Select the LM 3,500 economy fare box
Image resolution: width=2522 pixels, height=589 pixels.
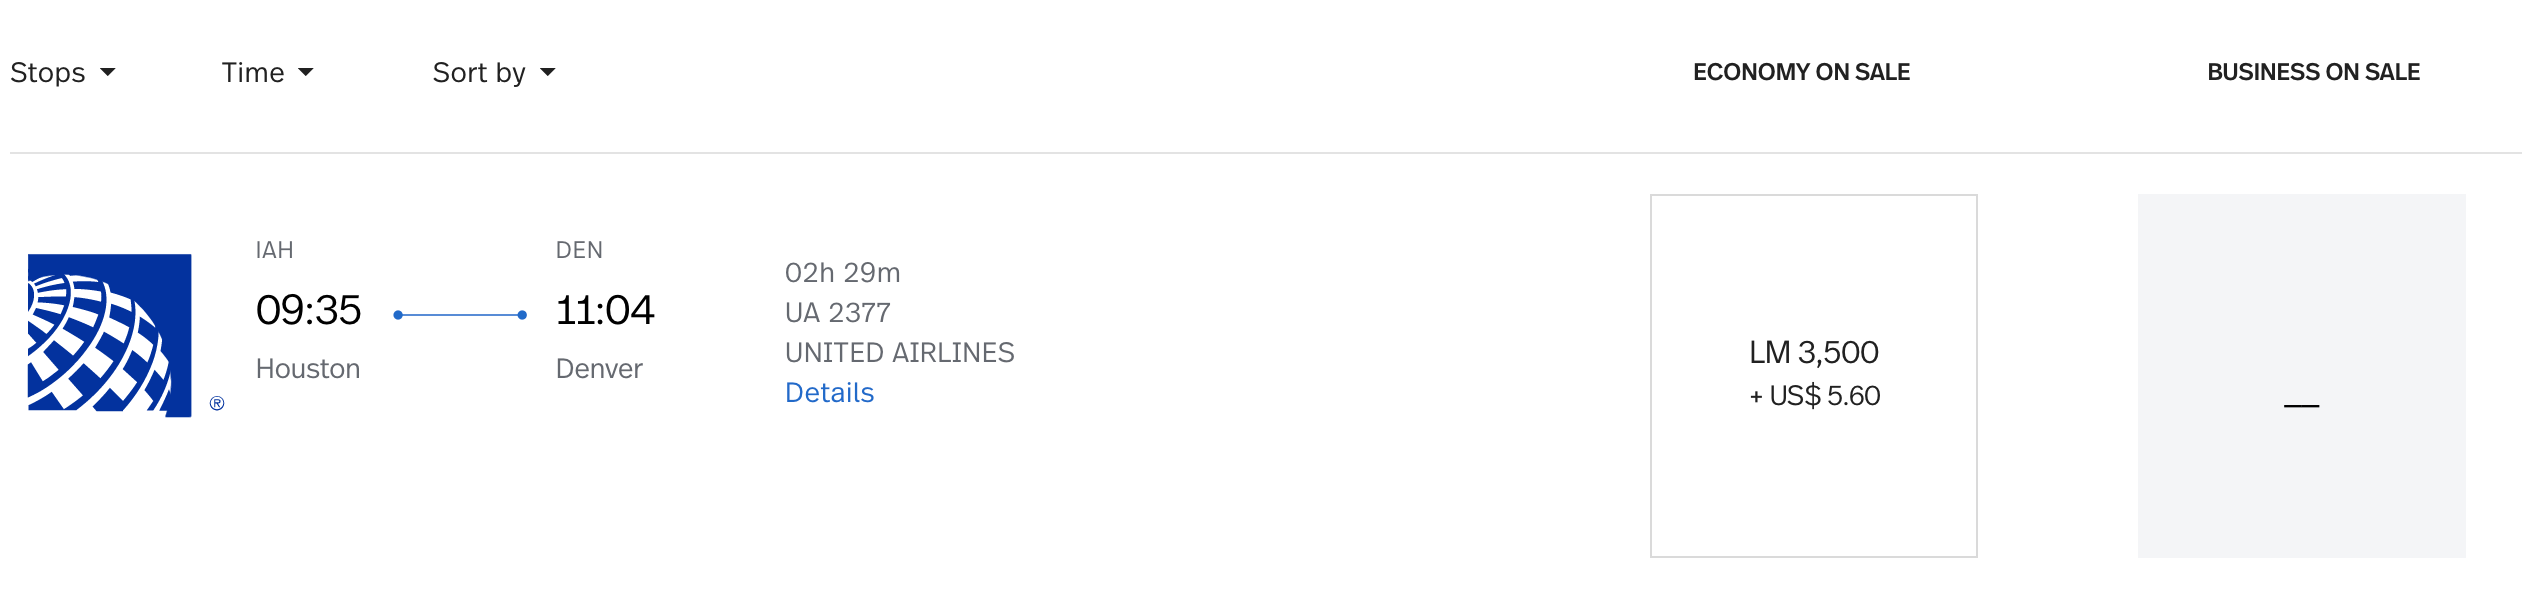coord(1813,376)
